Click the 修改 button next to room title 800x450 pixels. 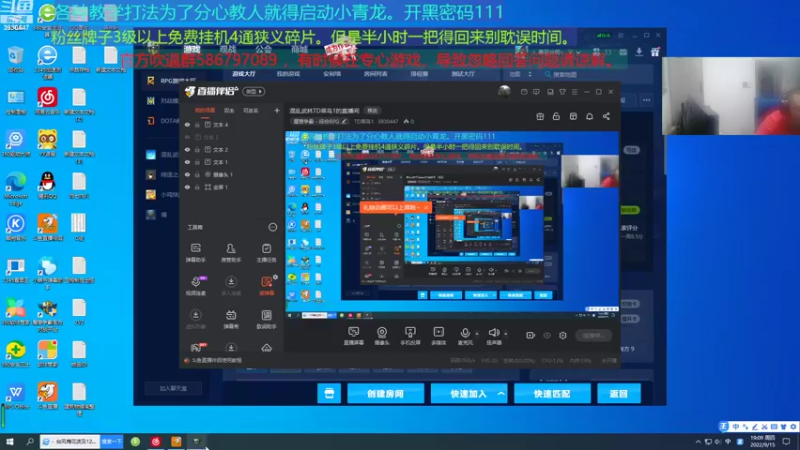(372, 111)
